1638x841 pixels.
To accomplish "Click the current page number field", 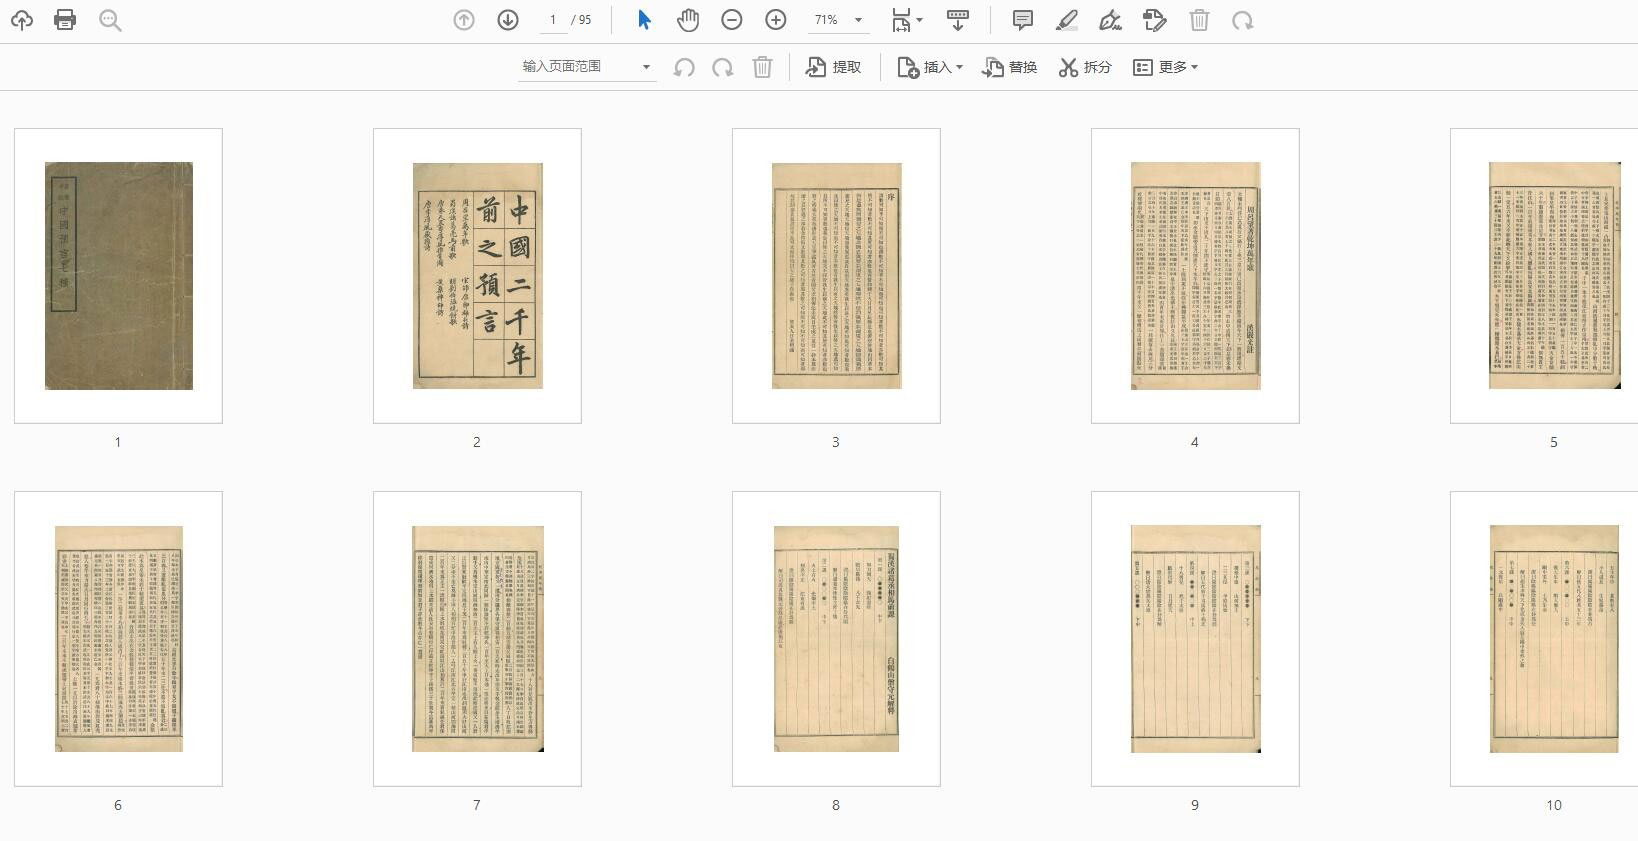I will [552, 20].
